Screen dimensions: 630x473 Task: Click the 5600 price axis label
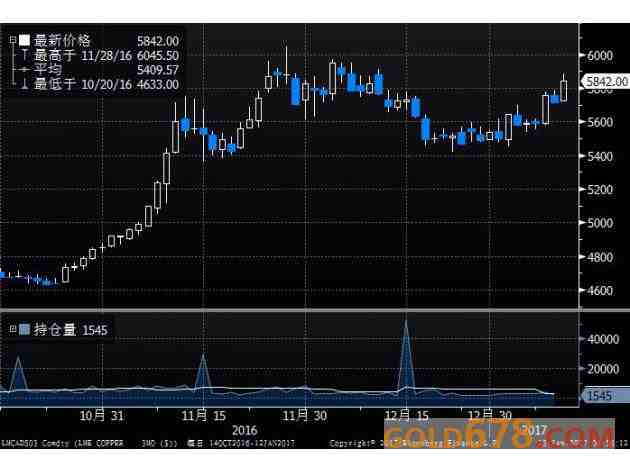coord(600,122)
